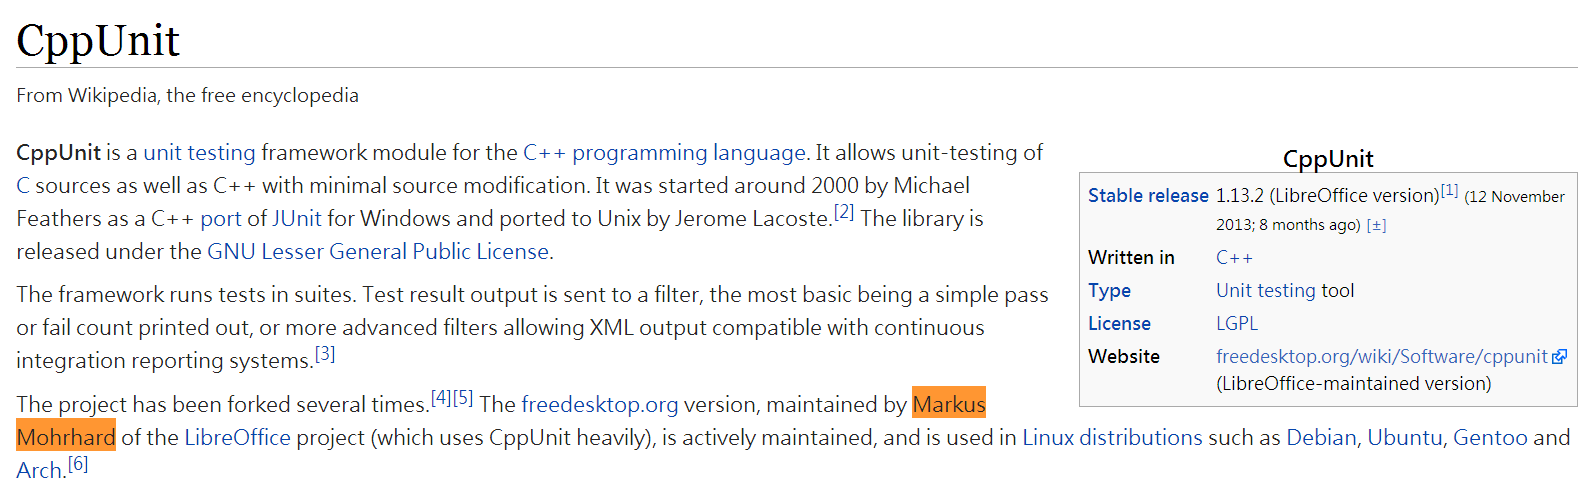Open the Gentoo link
The width and height of the screenshot is (1588, 491).
tap(1490, 438)
